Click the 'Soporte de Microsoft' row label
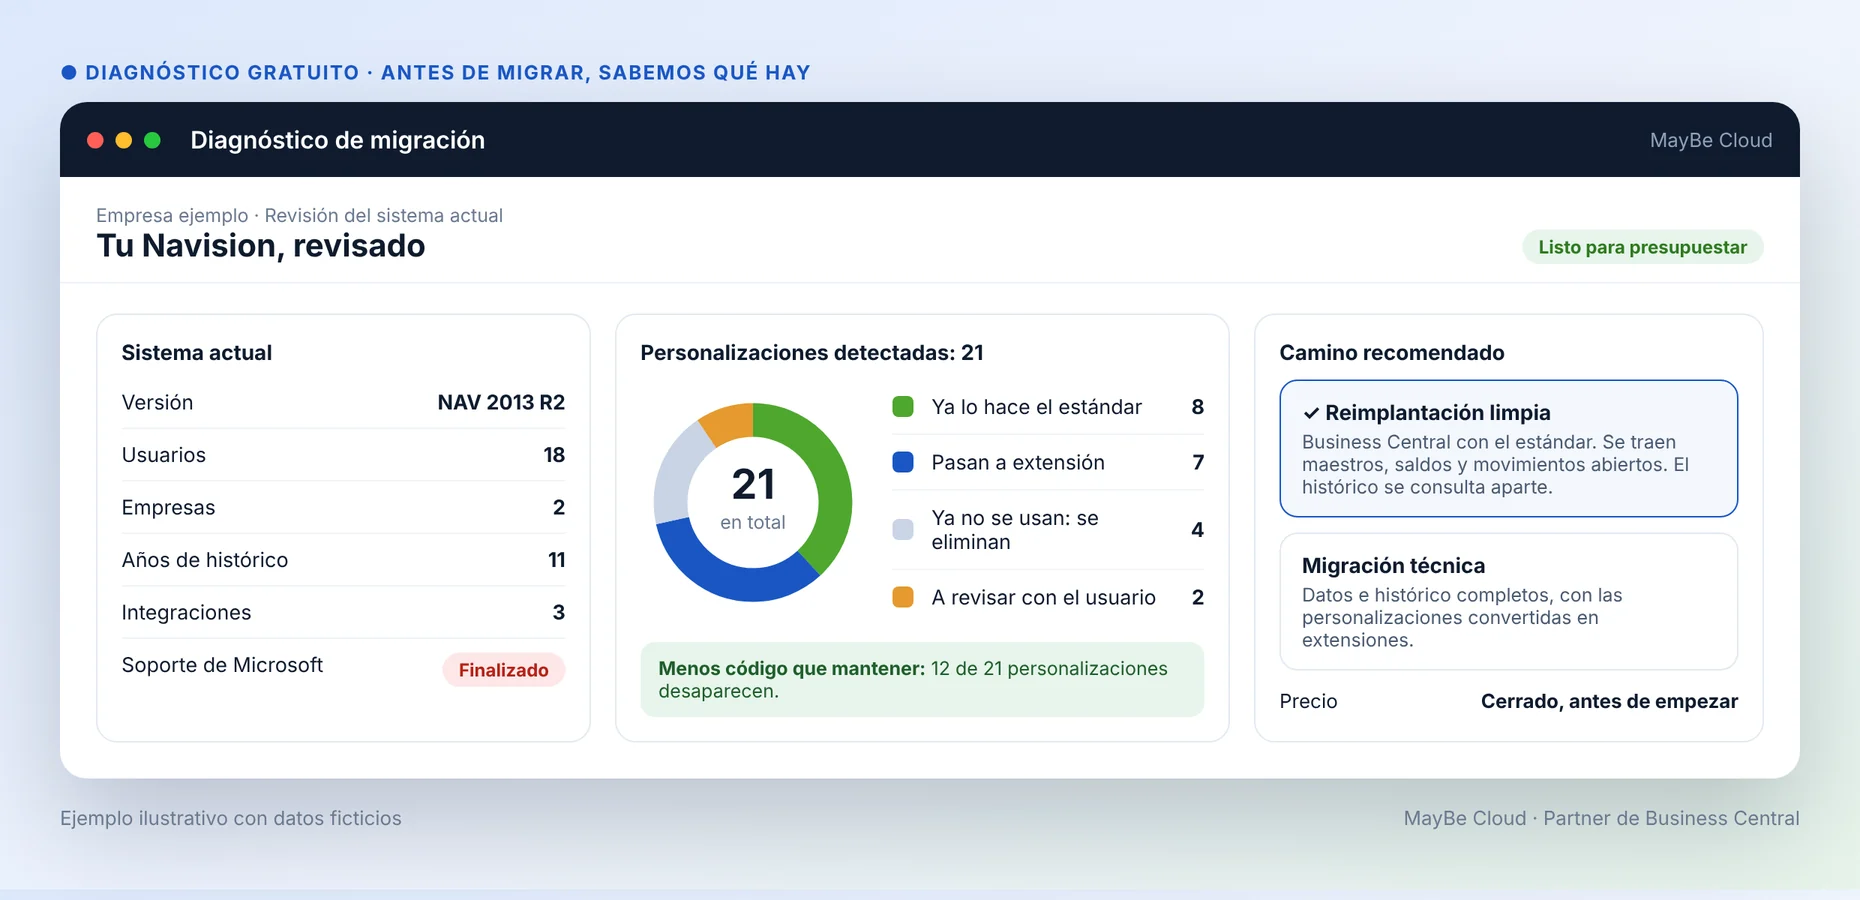This screenshot has width=1860, height=900. point(222,665)
